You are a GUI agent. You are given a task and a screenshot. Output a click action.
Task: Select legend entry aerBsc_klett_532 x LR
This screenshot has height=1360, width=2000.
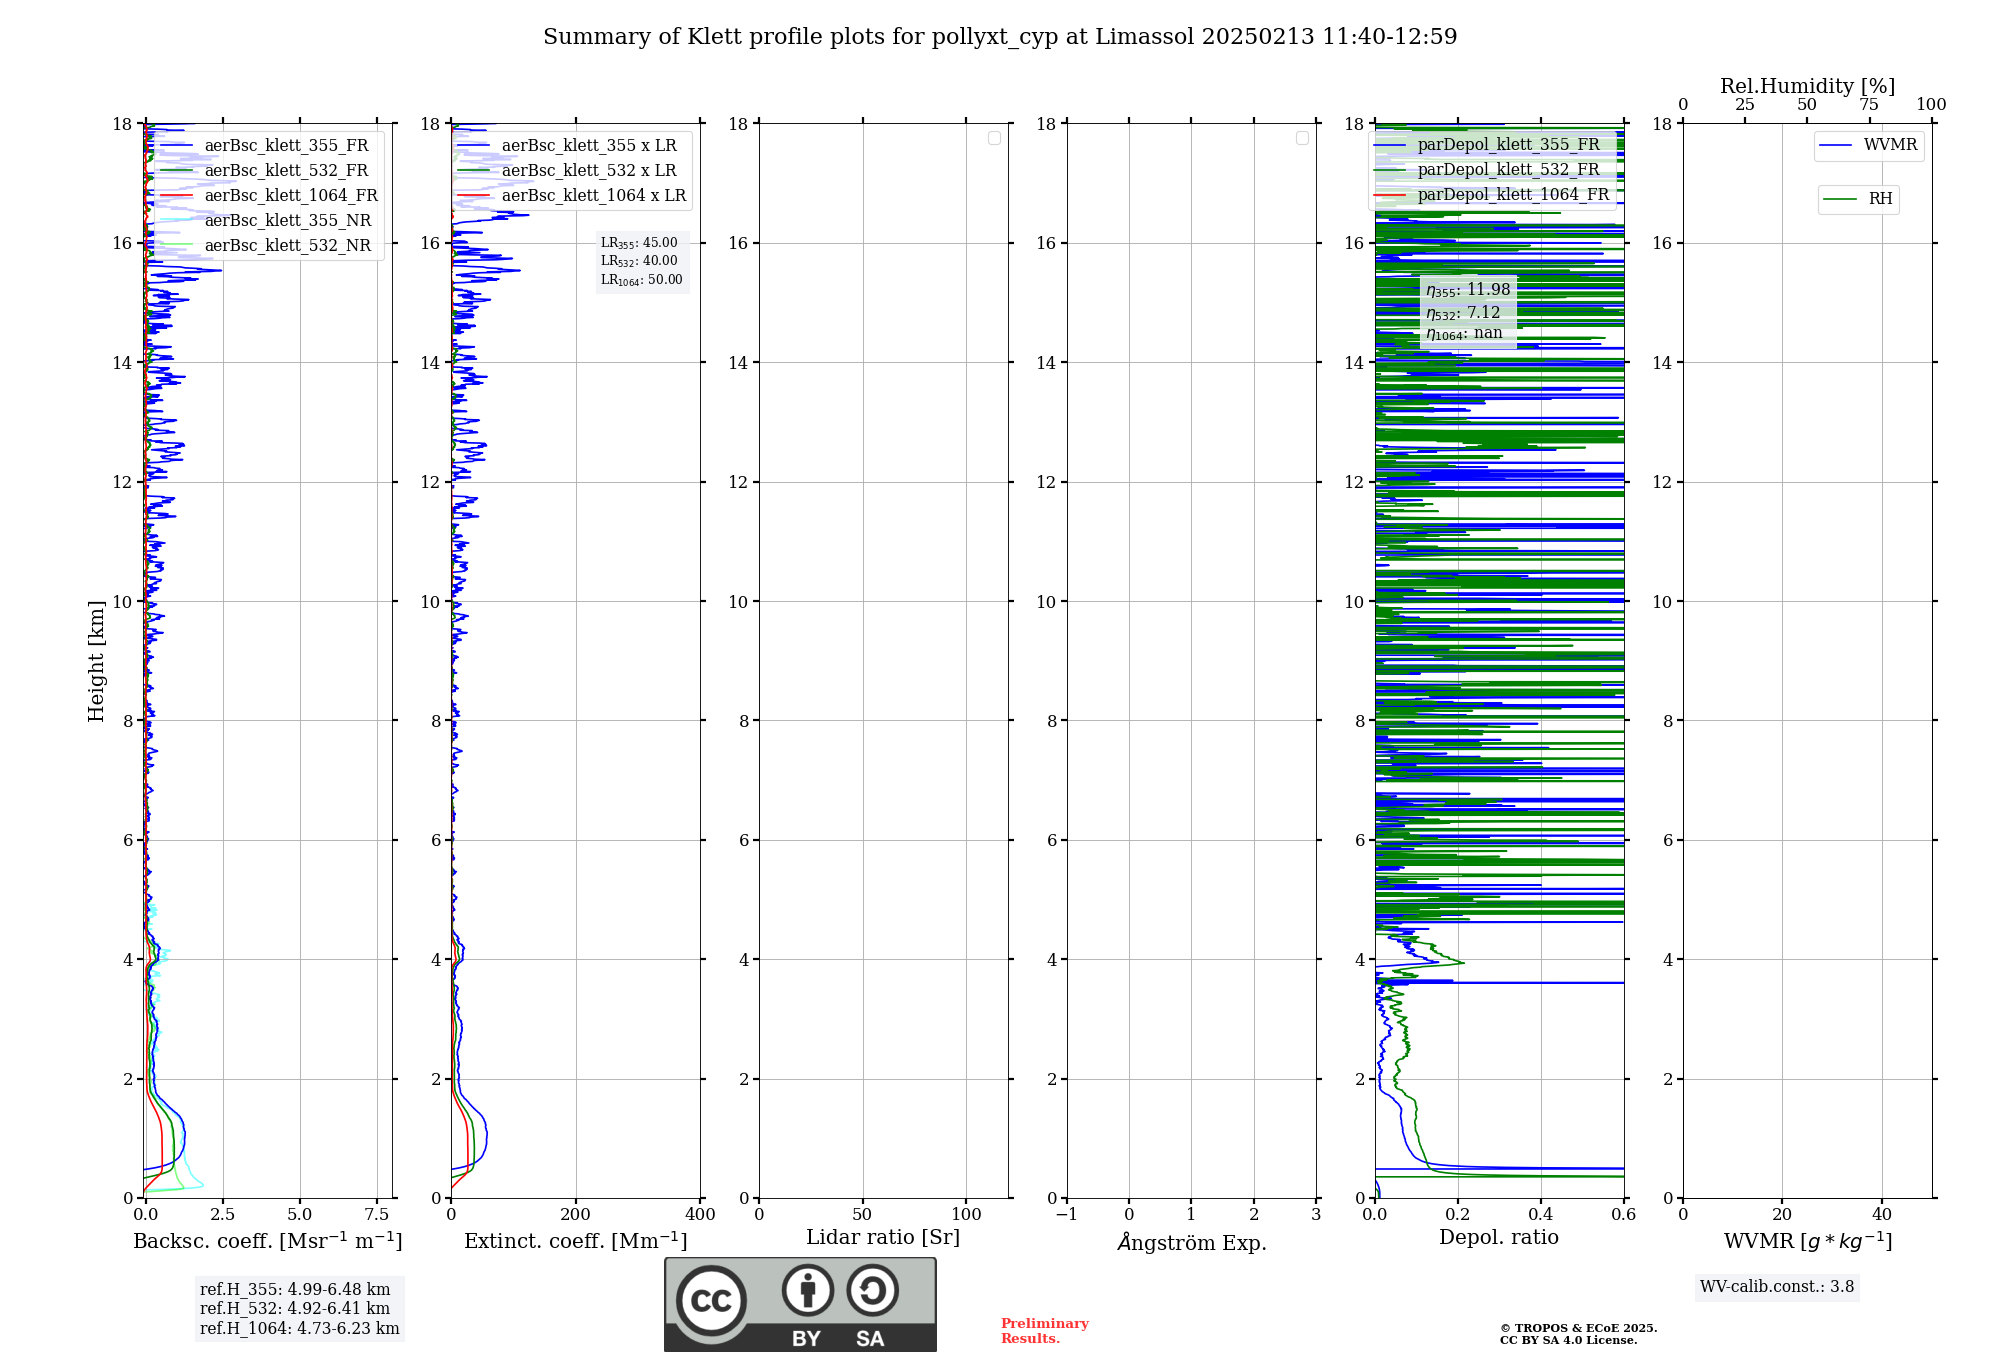click(x=568, y=170)
